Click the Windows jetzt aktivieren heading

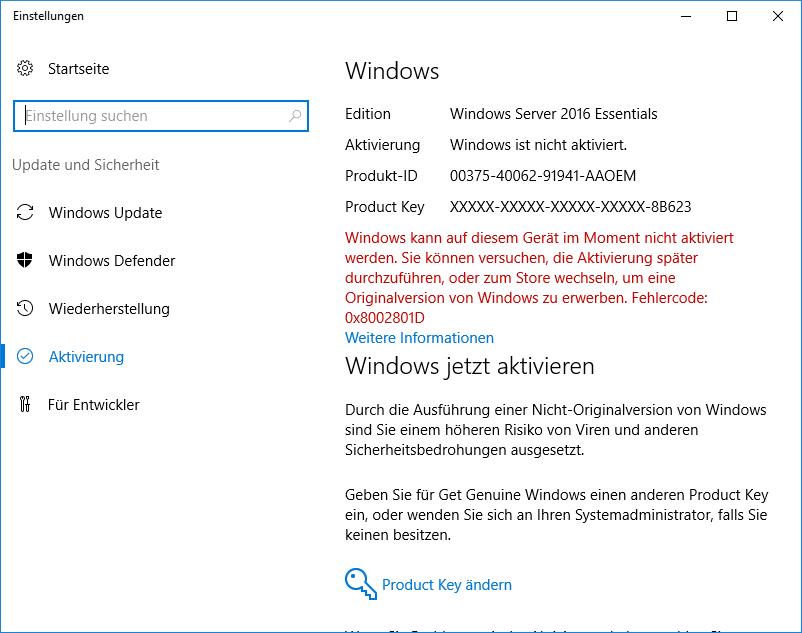pos(470,367)
